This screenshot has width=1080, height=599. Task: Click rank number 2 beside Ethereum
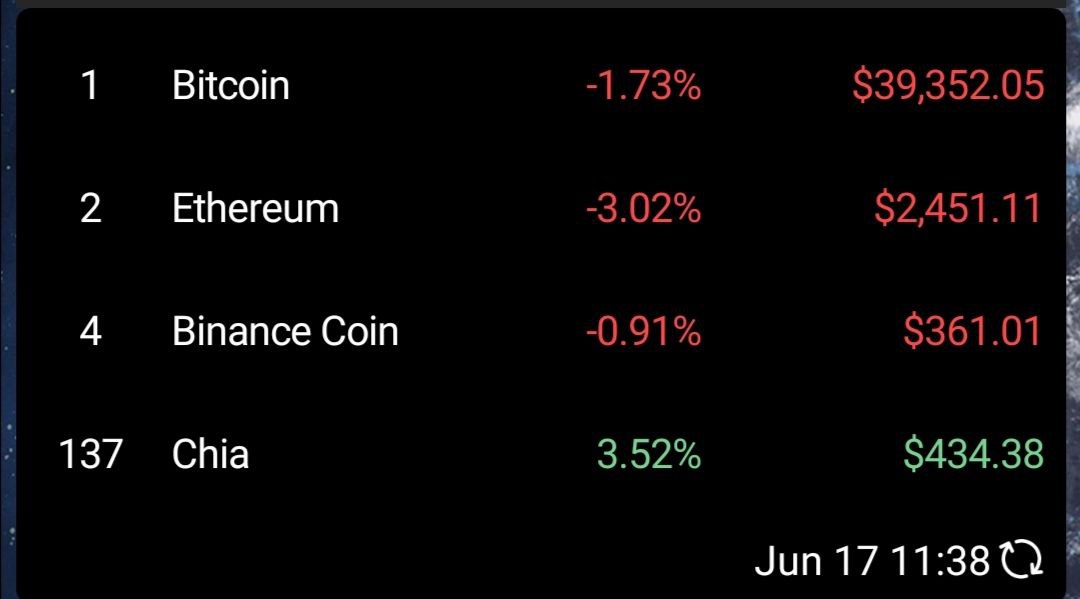click(x=90, y=209)
